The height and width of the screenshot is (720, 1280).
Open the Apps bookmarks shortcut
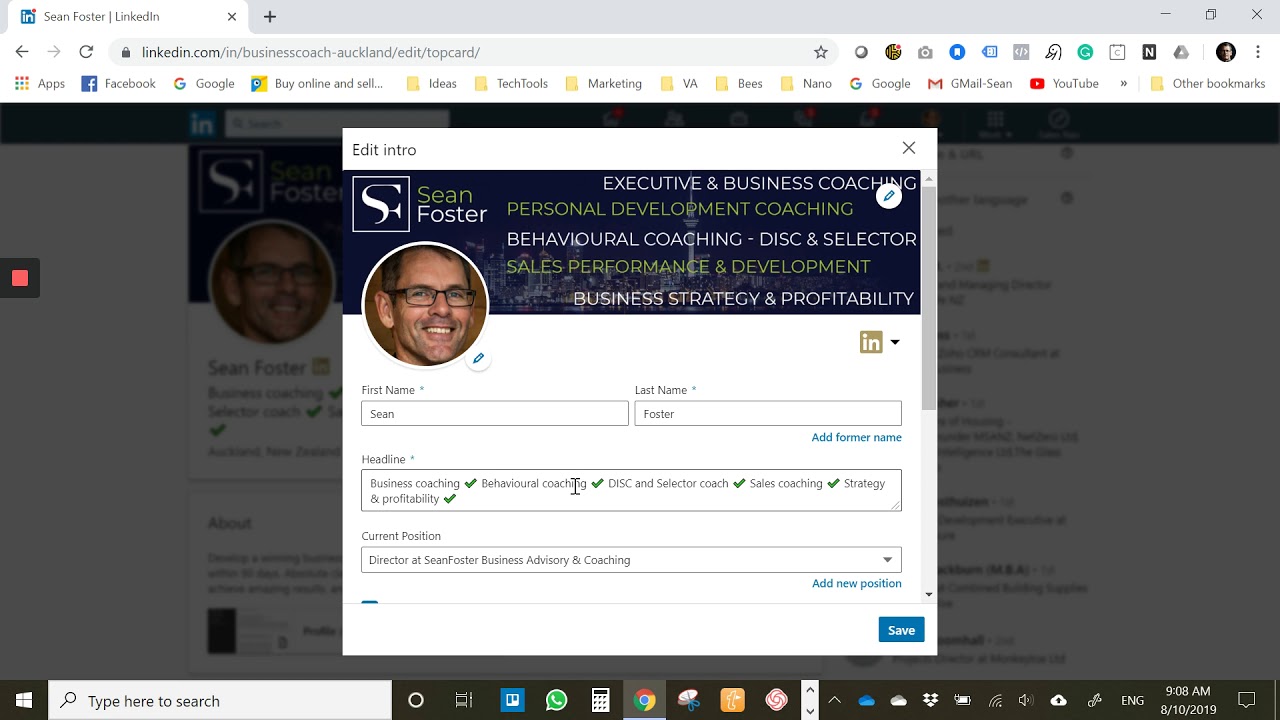pyautogui.click(x=40, y=84)
